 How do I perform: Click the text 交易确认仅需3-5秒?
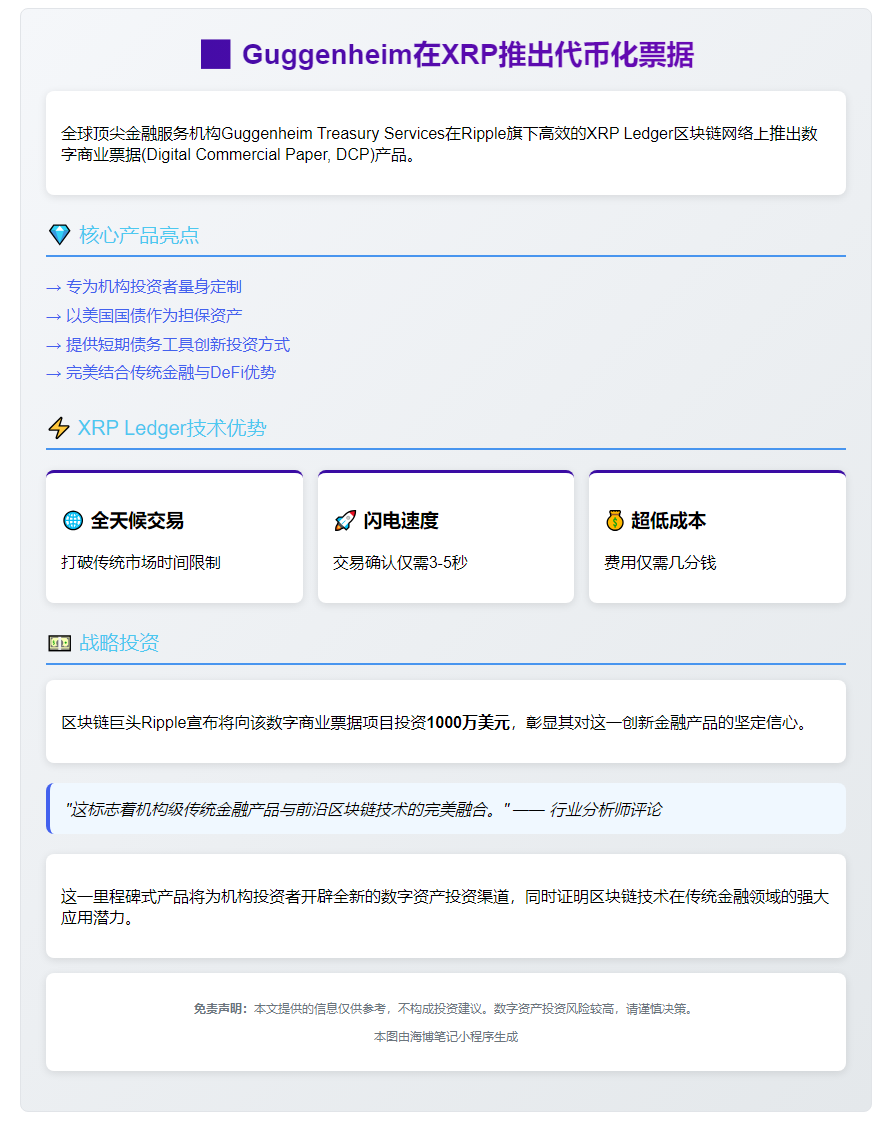coord(400,563)
